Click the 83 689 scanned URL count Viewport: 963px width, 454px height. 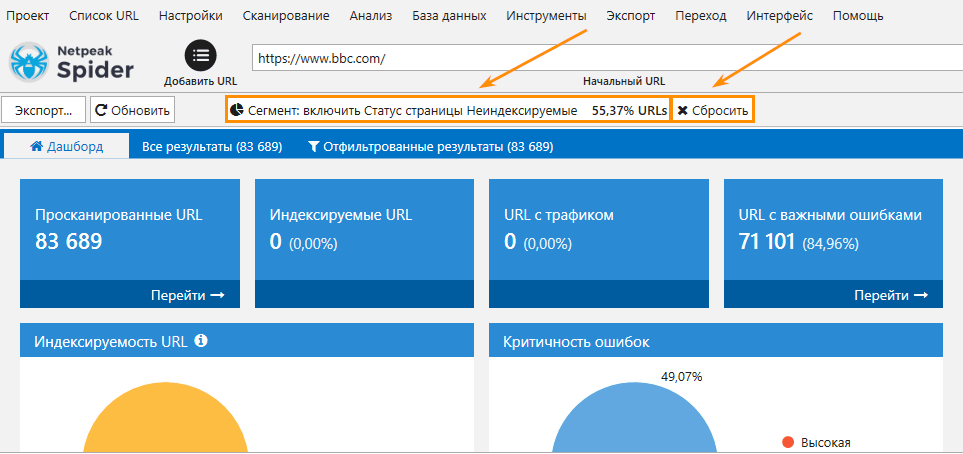[x=69, y=242]
